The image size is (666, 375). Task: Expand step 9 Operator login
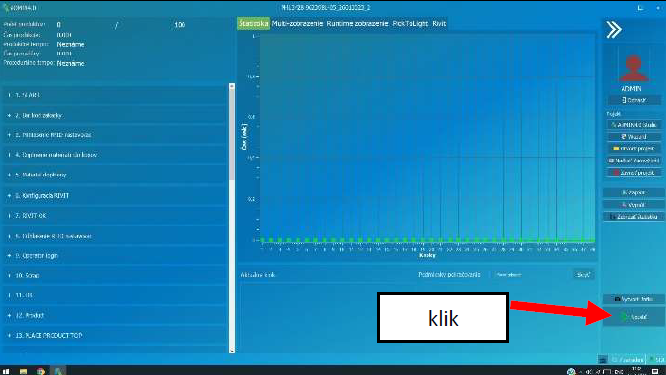(9, 256)
